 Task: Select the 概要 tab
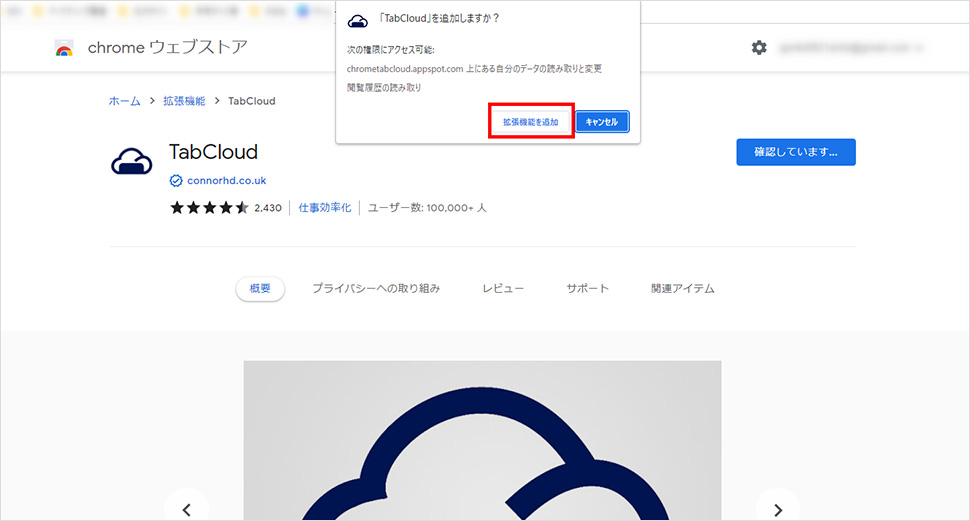click(260, 288)
